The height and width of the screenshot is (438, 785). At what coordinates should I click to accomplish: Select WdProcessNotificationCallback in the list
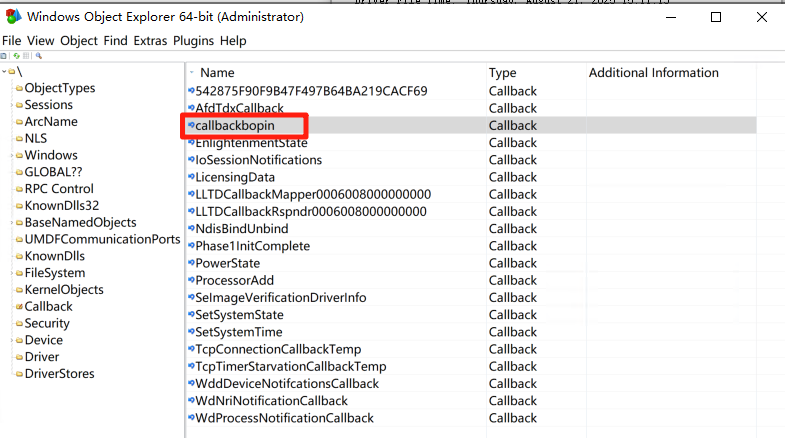[284, 418]
